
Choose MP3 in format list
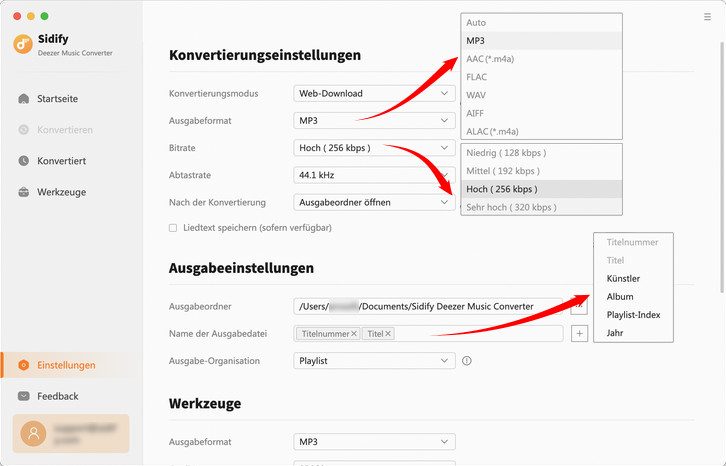point(541,41)
